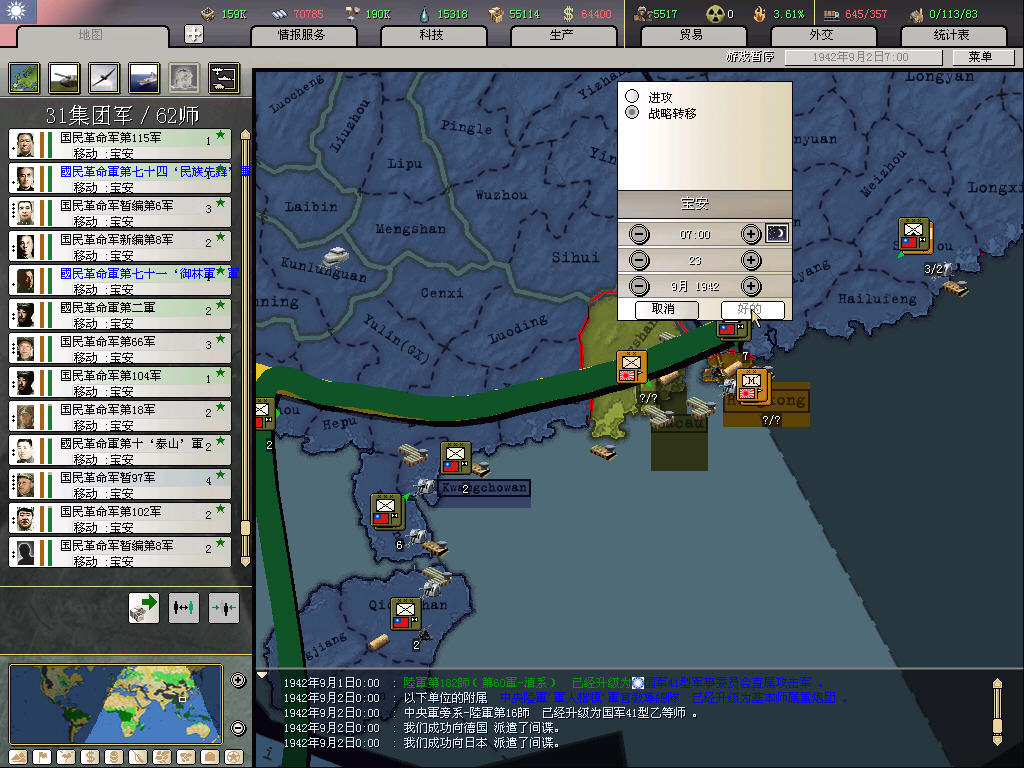Image resolution: width=1024 pixels, height=768 pixels.
Task: Open the 地图 tab
Action: [91, 35]
